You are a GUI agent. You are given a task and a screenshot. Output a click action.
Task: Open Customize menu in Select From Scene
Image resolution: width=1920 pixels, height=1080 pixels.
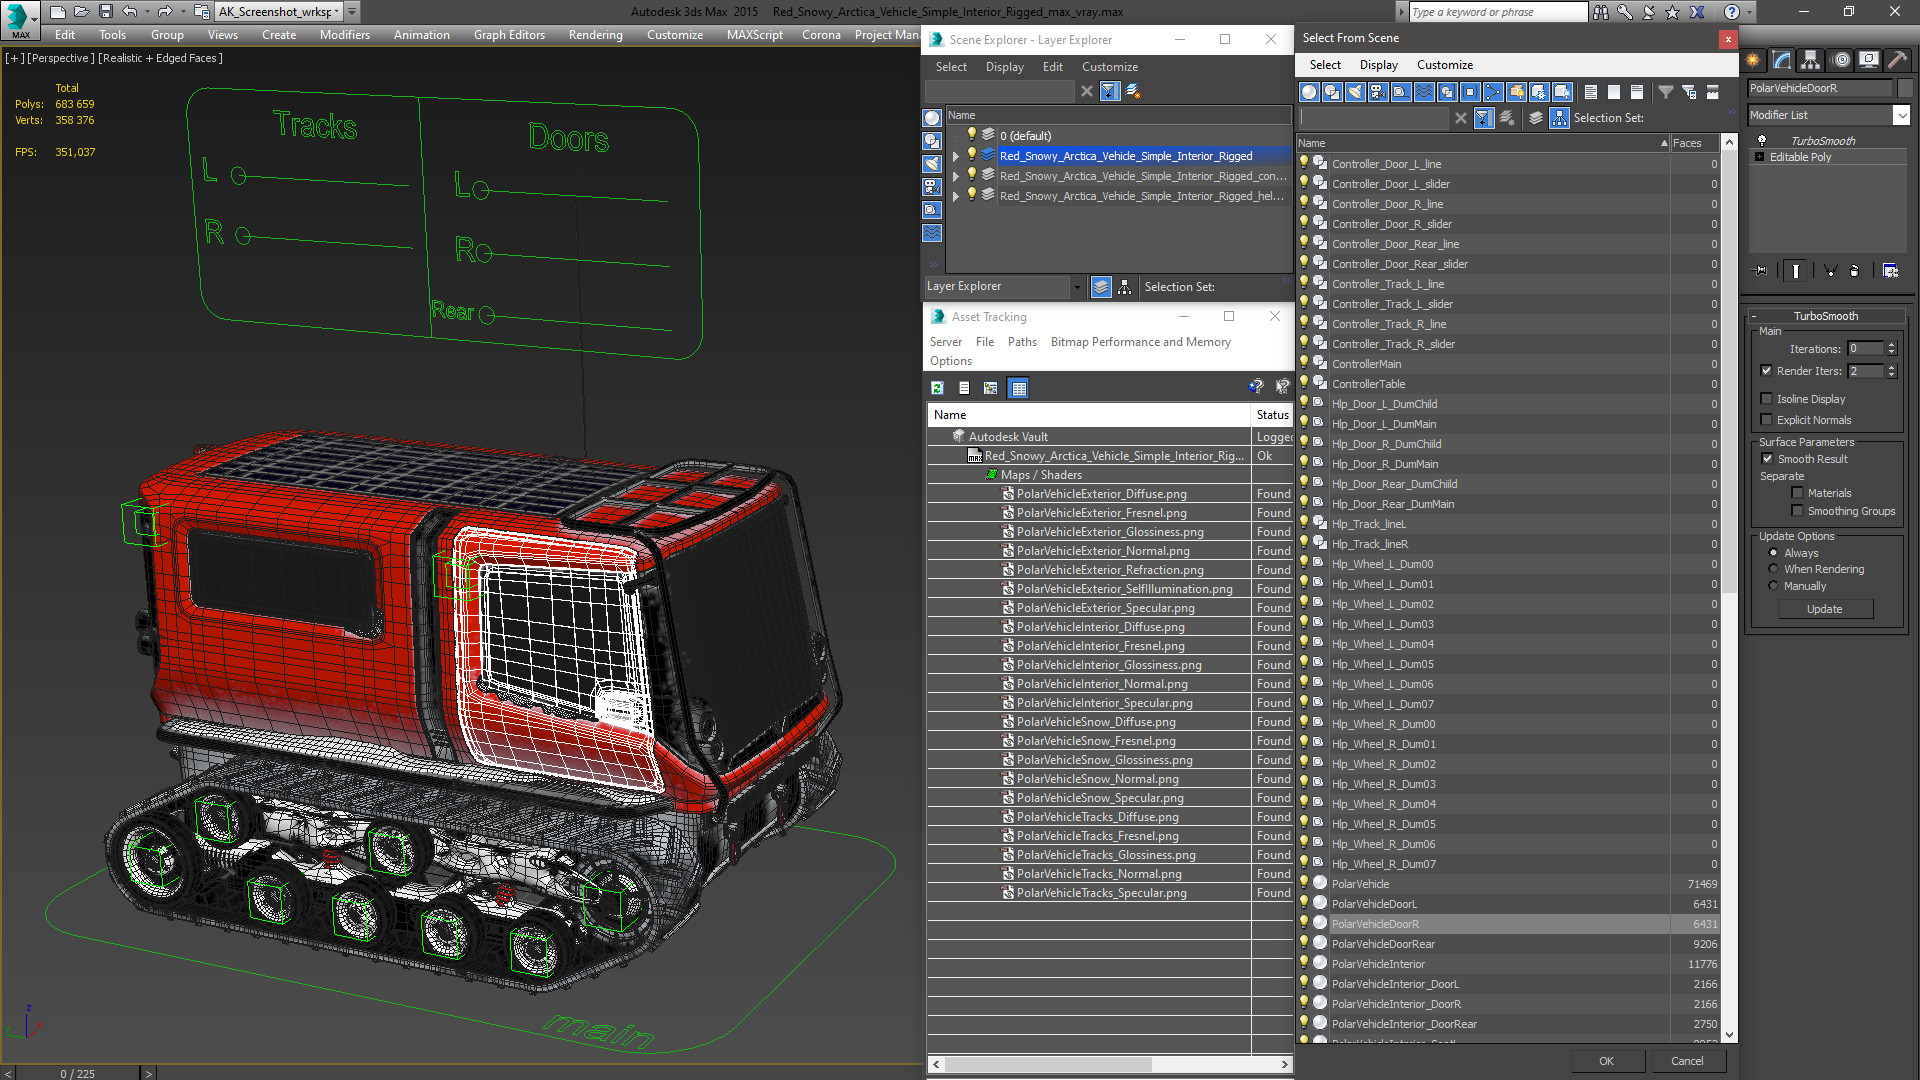point(1444,65)
